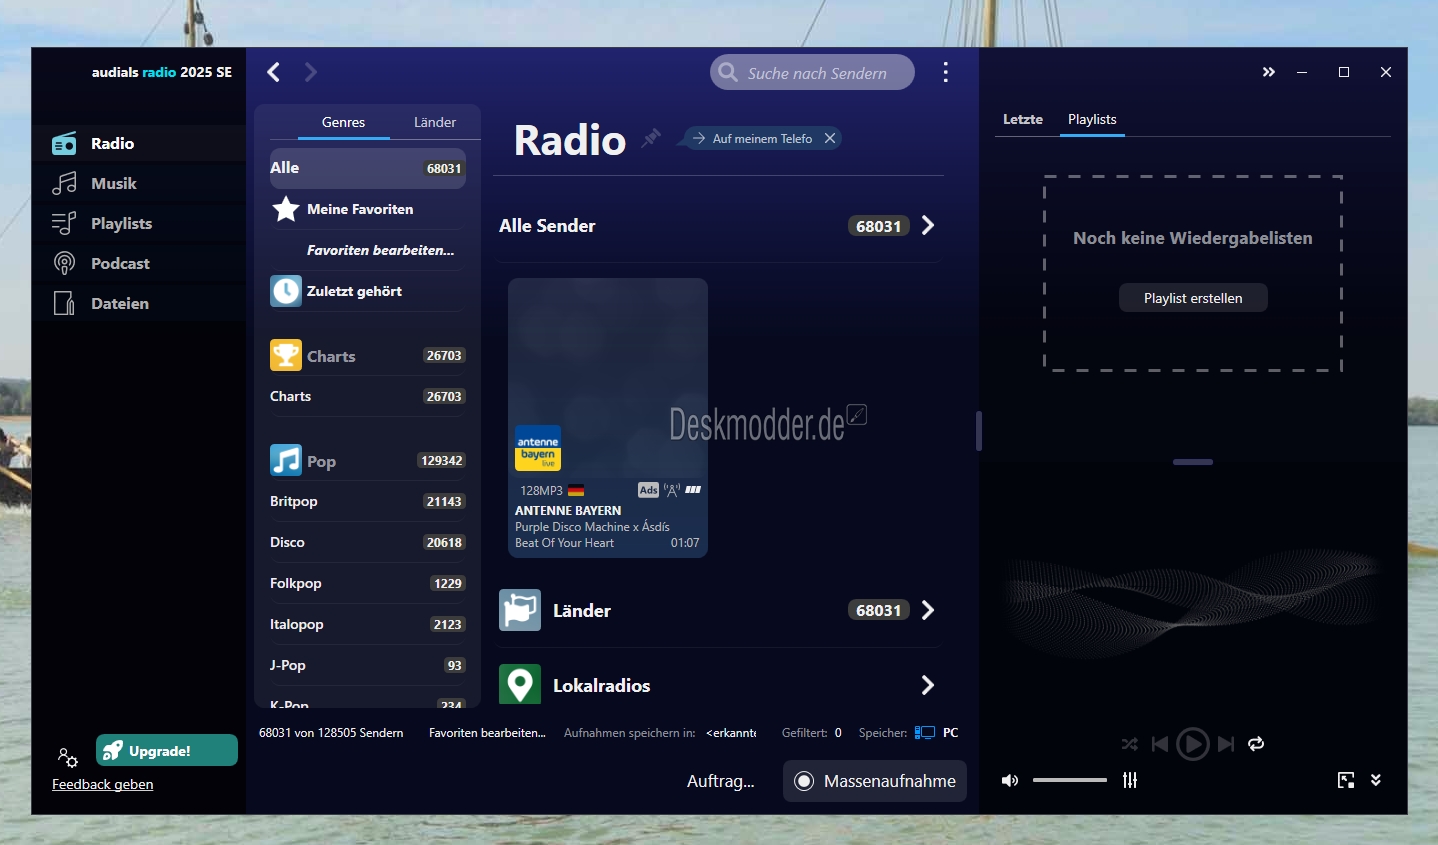Select the Radio section in the sidebar
The image size is (1438, 845).
(x=111, y=143)
